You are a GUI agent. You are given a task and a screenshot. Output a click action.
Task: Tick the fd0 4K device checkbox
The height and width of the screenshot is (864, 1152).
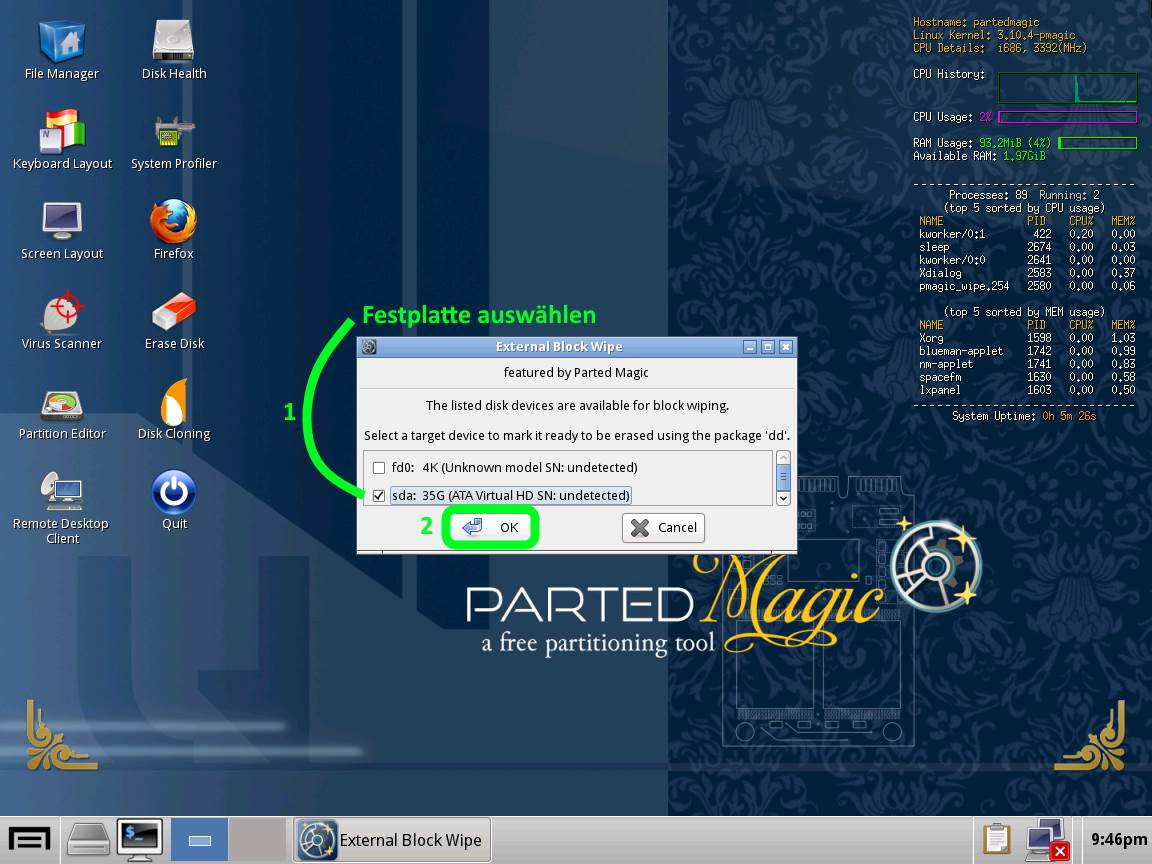point(379,468)
